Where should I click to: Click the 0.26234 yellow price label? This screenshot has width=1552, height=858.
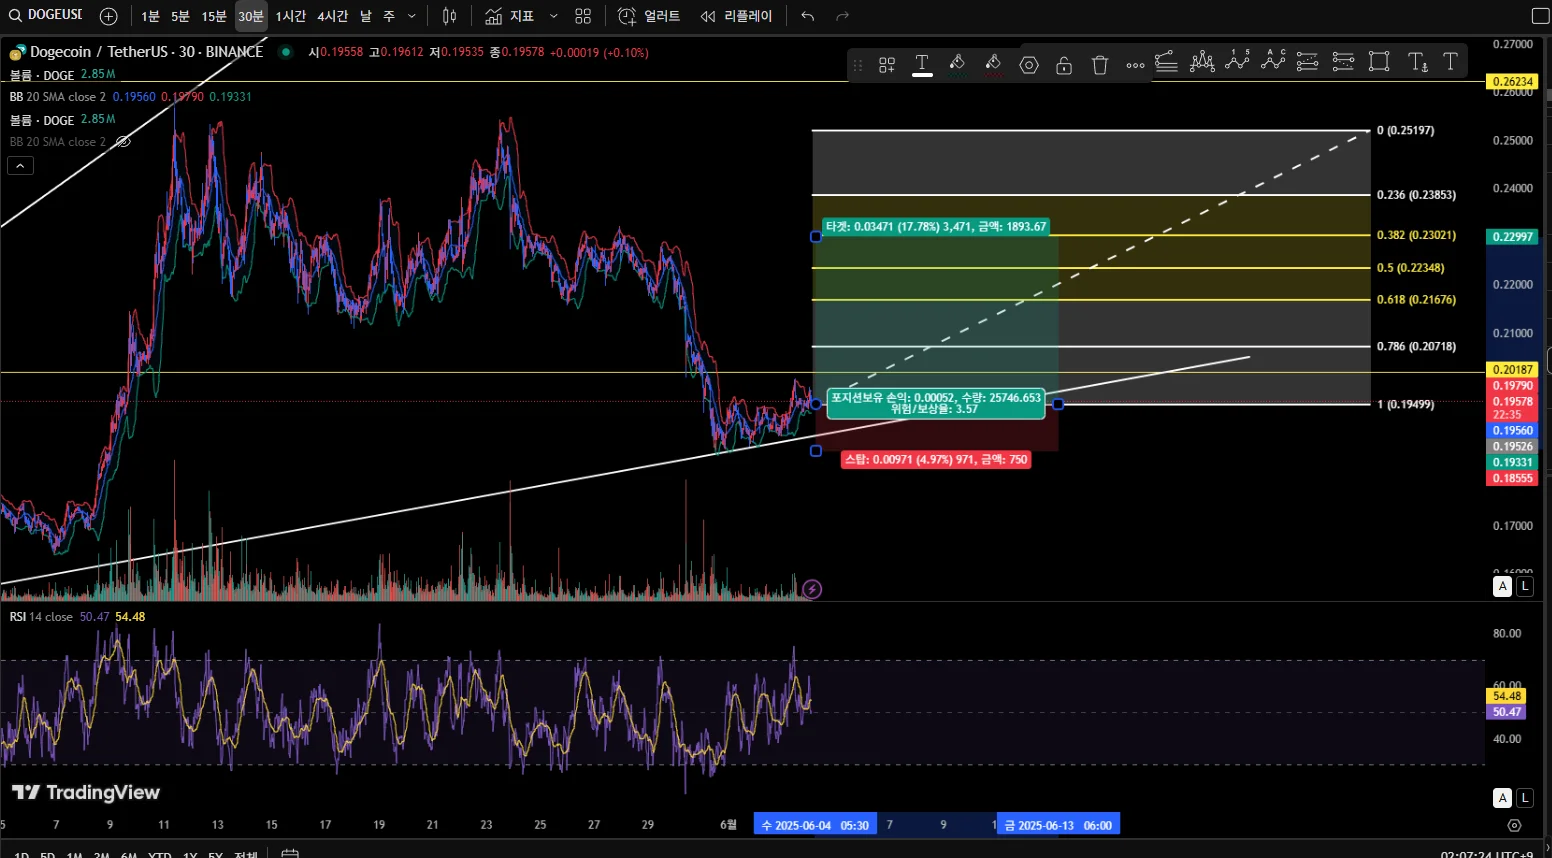tap(1513, 82)
